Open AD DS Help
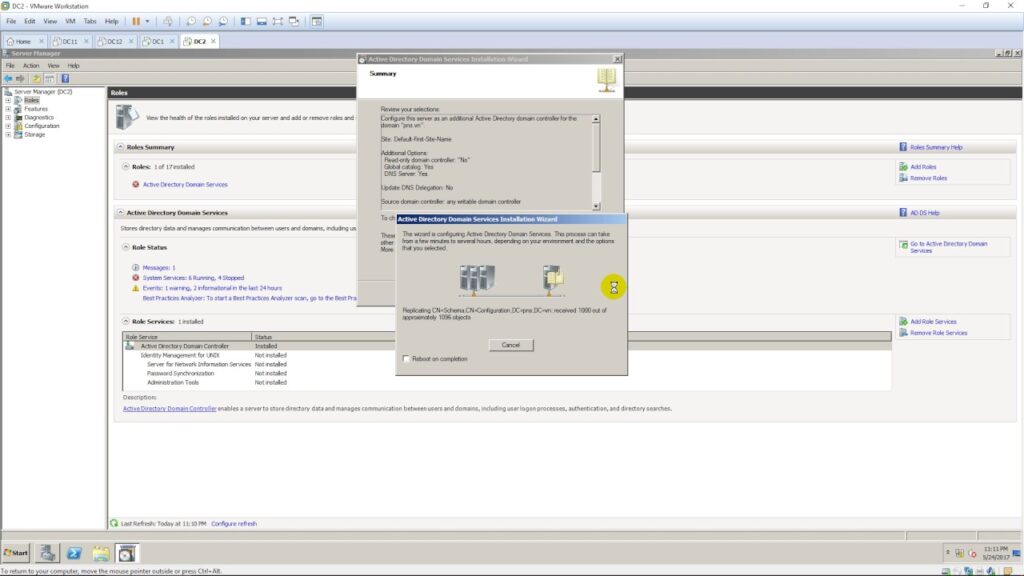The height and width of the screenshot is (576, 1024). (924, 213)
